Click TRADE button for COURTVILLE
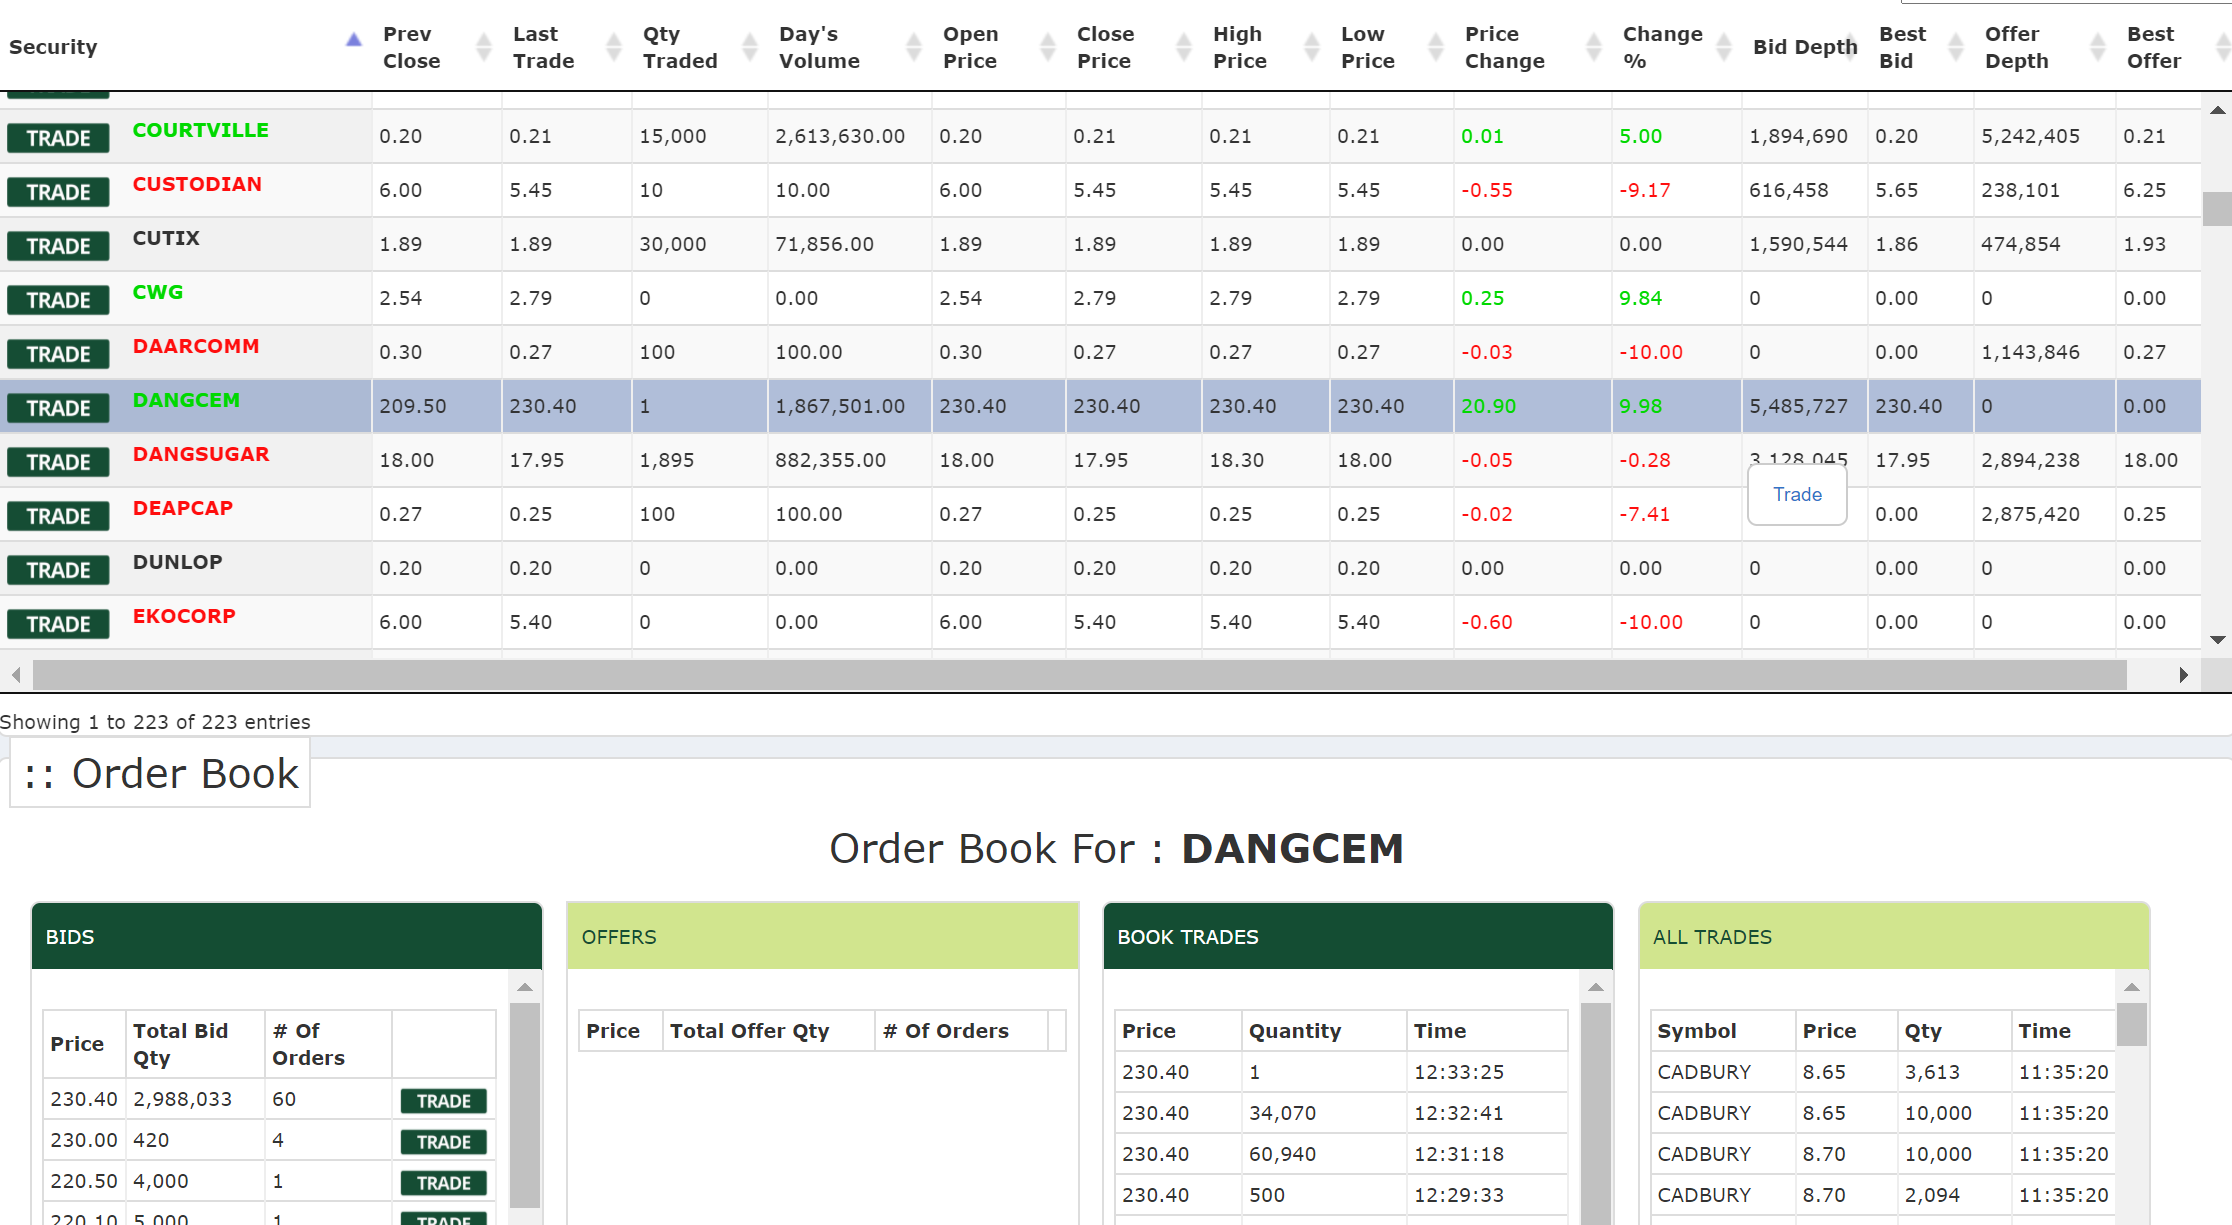Viewport: 2232px width, 1225px height. (58, 138)
